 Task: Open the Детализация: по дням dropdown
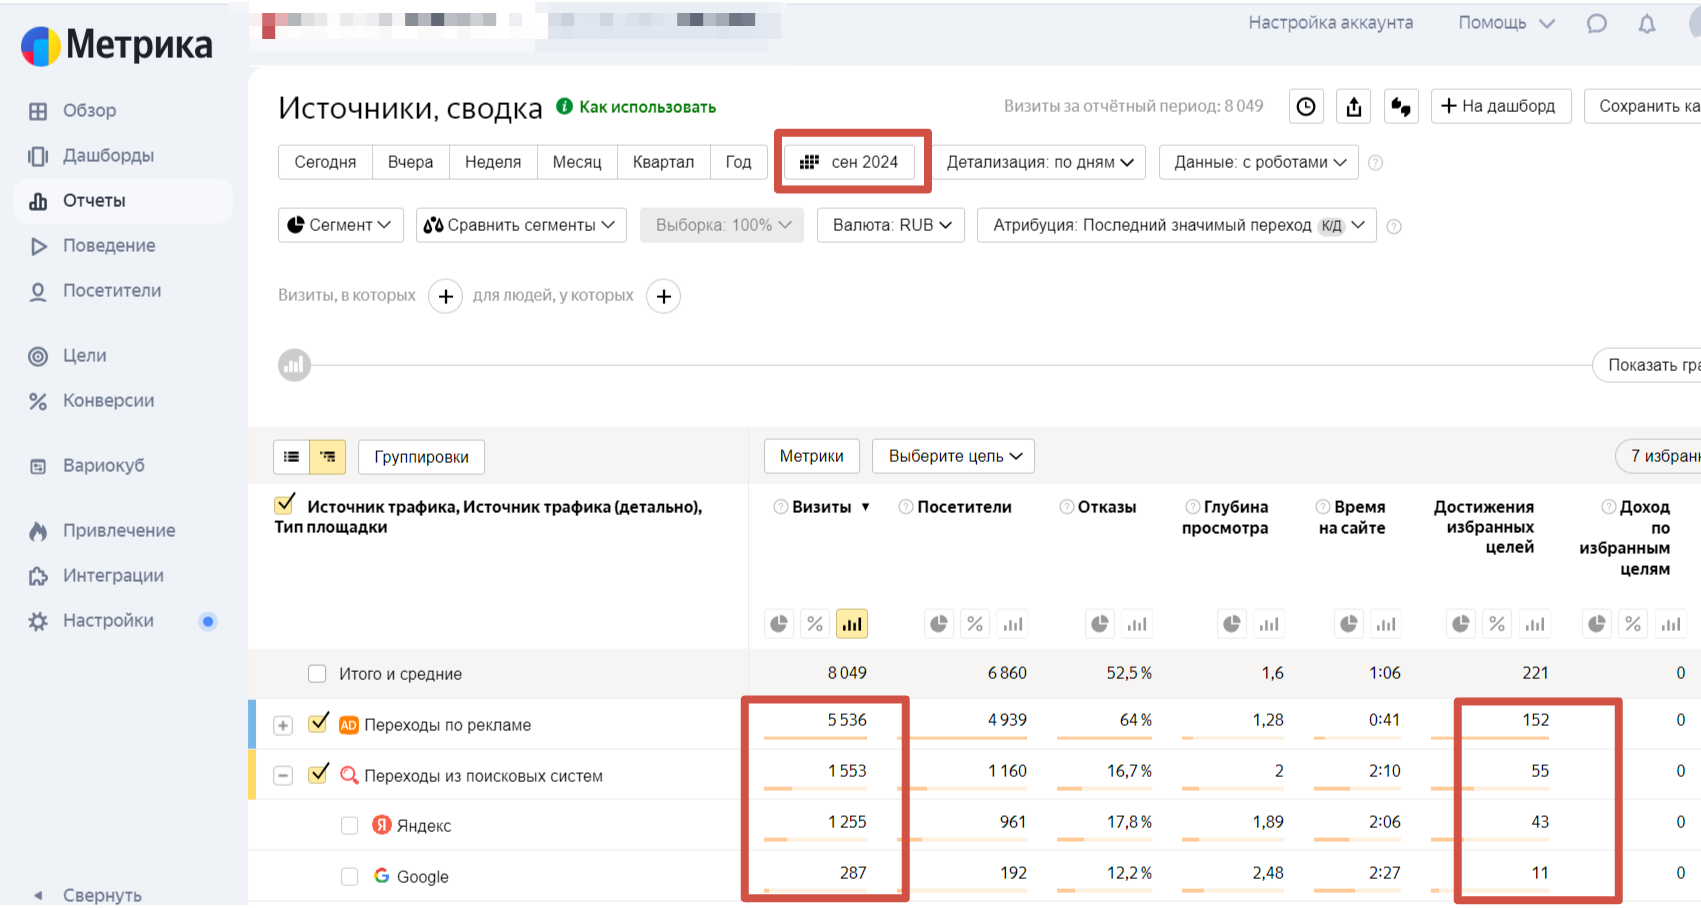pyautogui.click(x=1039, y=162)
